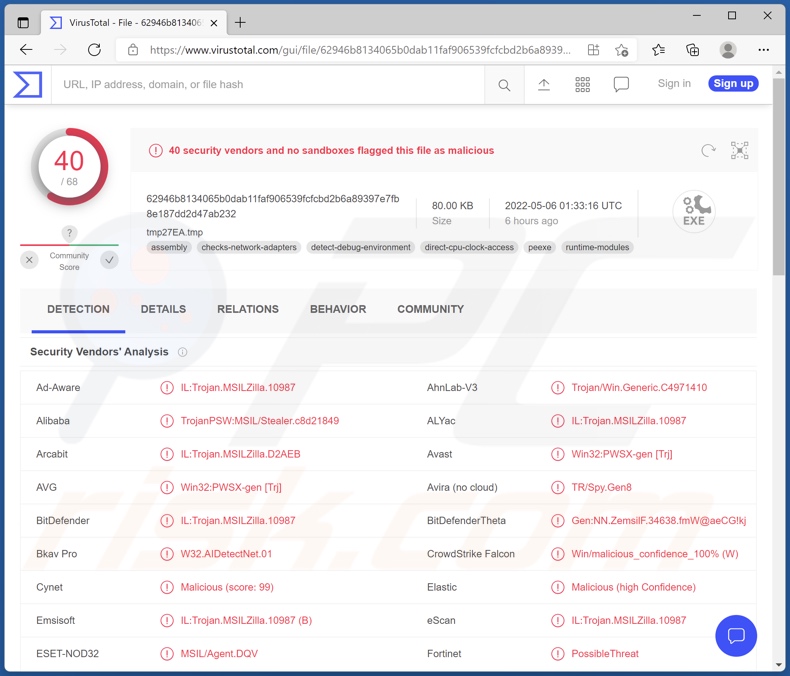Click the page vertical scrollbar thumb

(x=778, y=176)
